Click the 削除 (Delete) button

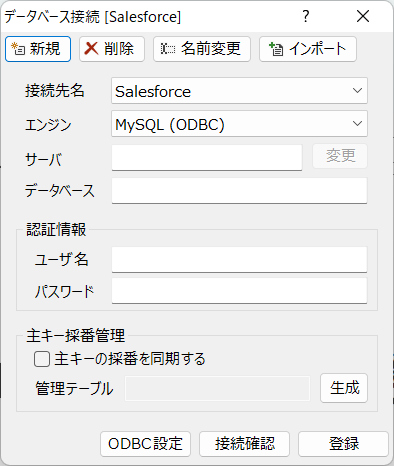tap(112, 49)
